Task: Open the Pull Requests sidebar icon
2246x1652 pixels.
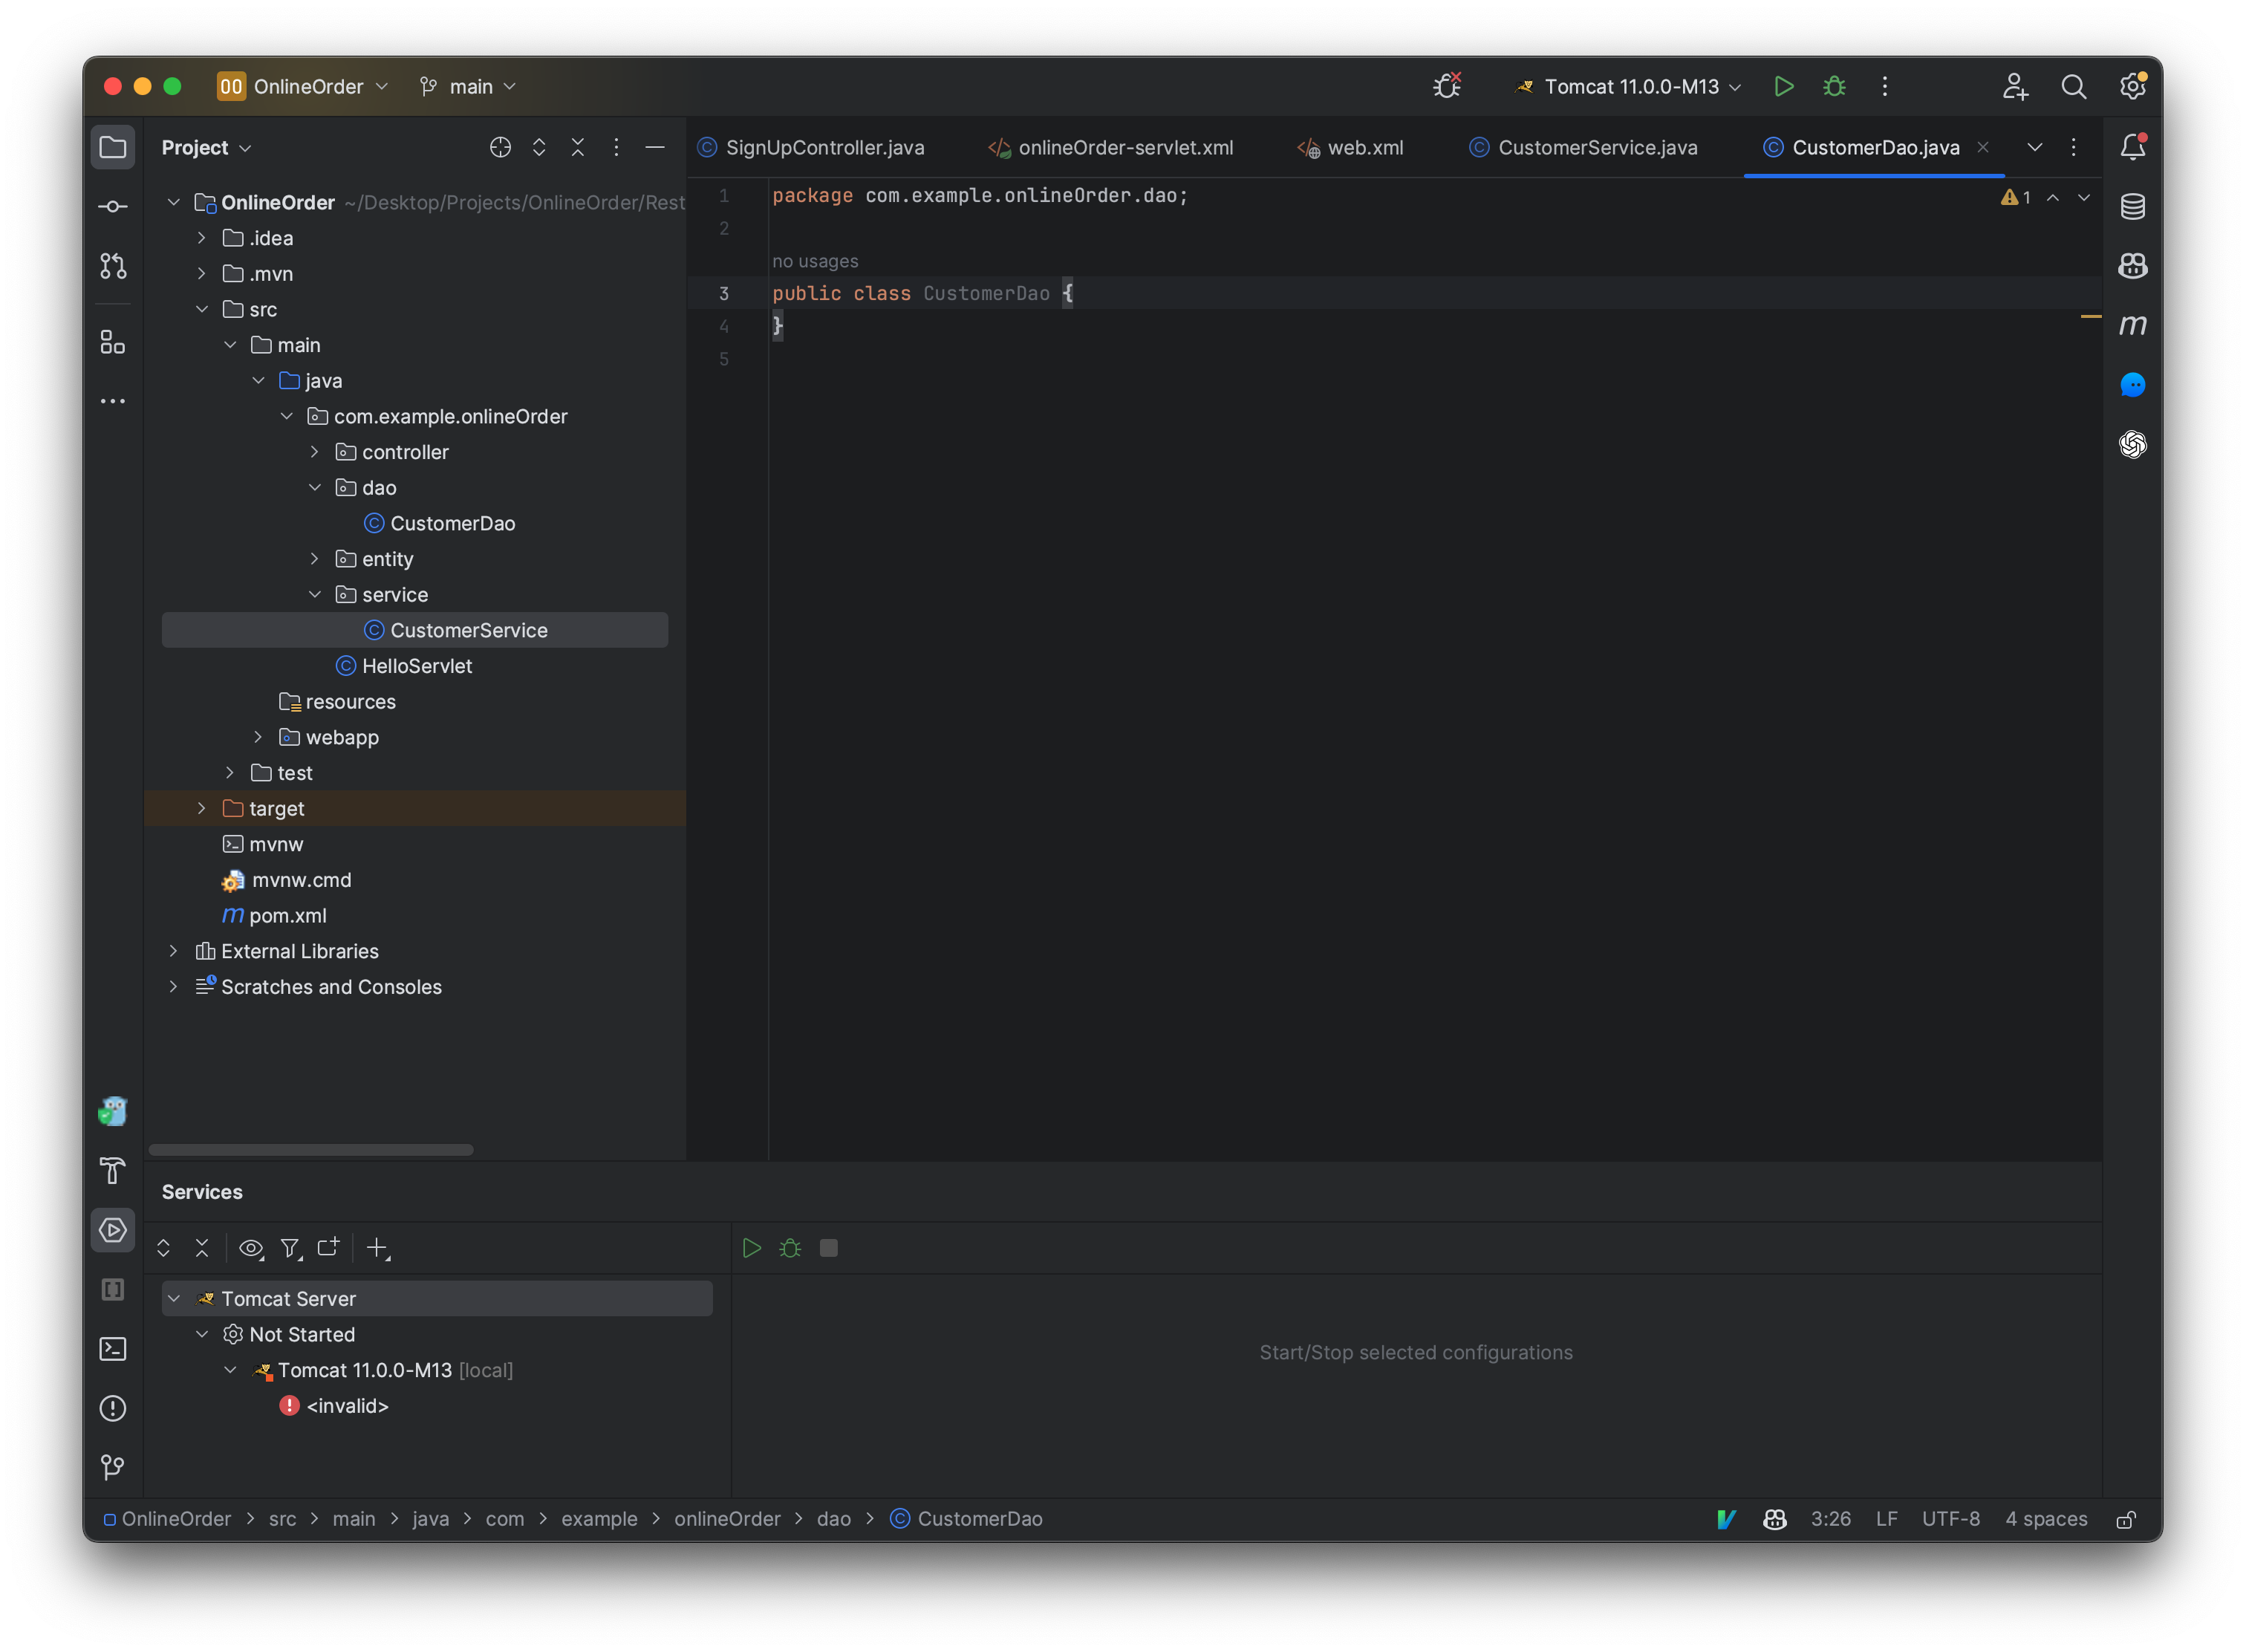Action: [113, 266]
